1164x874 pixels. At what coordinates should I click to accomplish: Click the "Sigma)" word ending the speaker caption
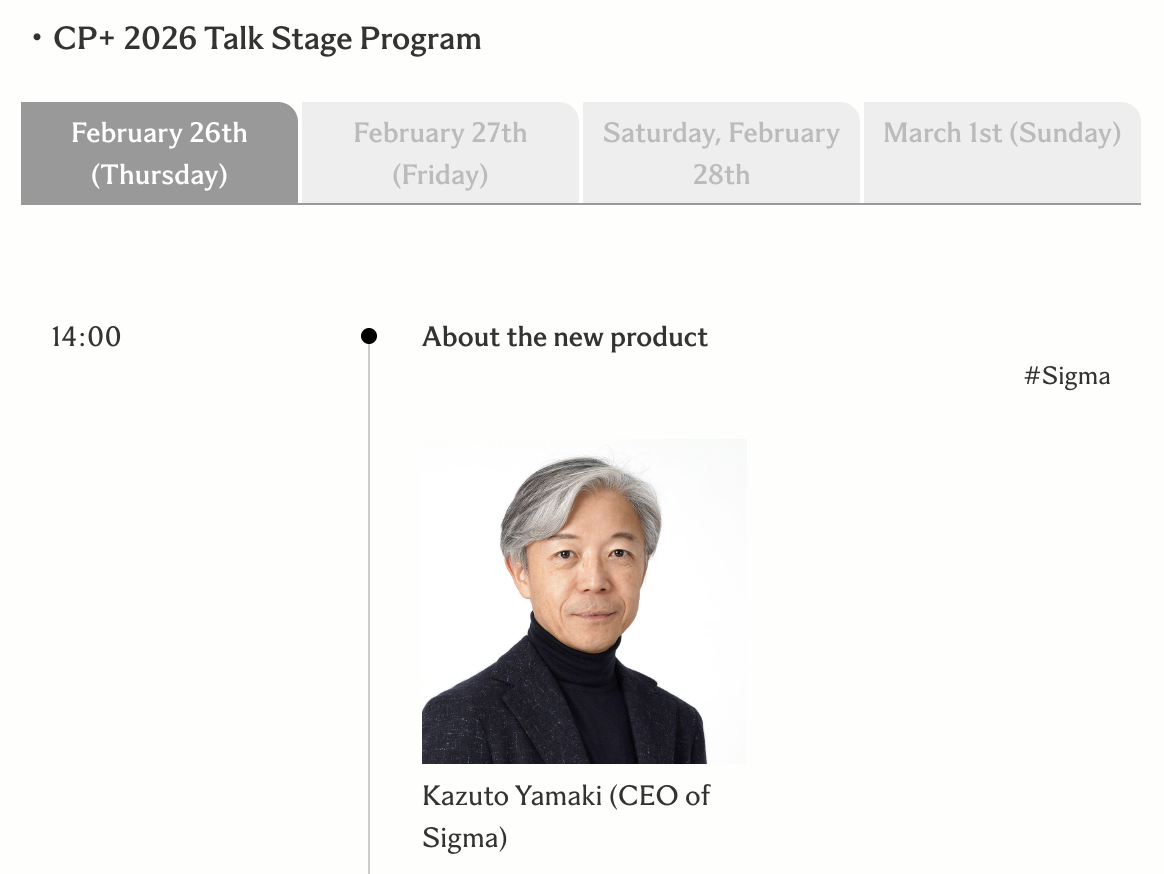point(465,838)
